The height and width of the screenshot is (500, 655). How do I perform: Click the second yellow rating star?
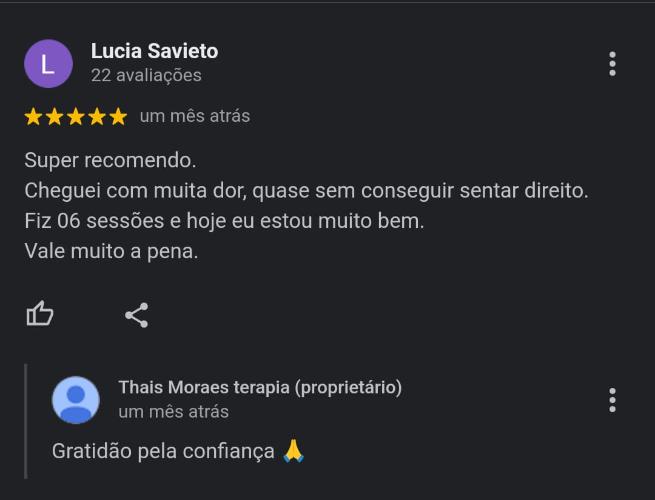coord(54,117)
